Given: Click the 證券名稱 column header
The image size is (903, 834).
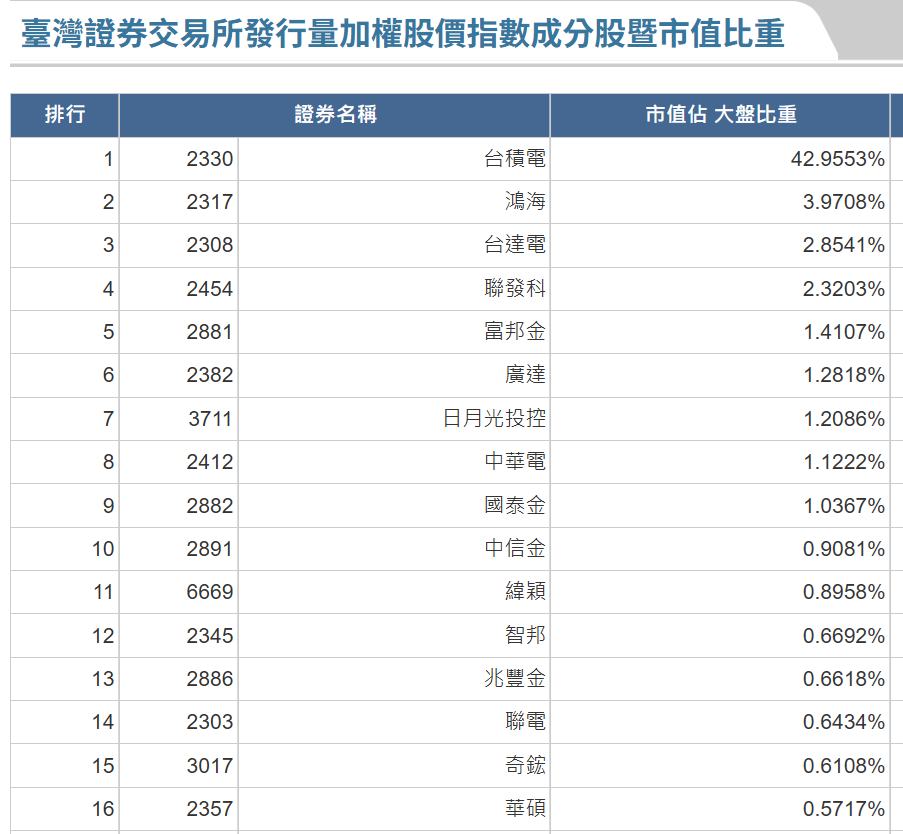Looking at the screenshot, I should coord(335,115).
